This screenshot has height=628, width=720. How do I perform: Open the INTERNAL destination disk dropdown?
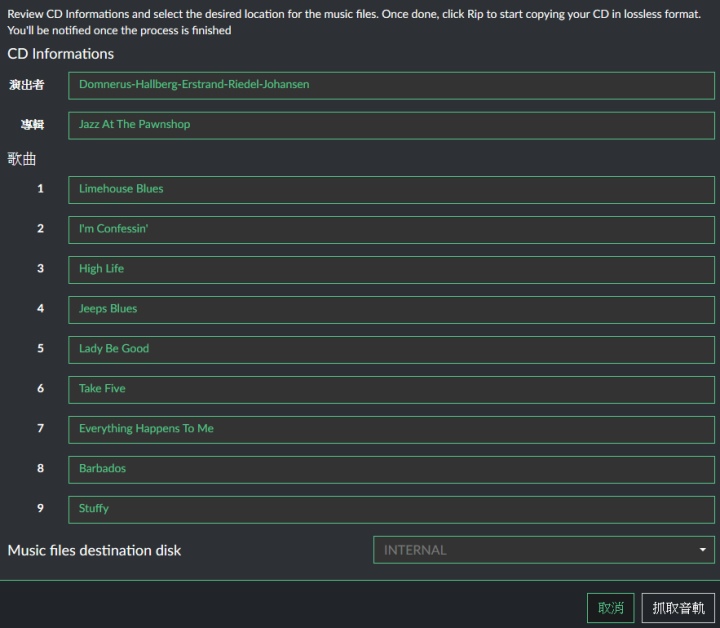click(x=544, y=550)
